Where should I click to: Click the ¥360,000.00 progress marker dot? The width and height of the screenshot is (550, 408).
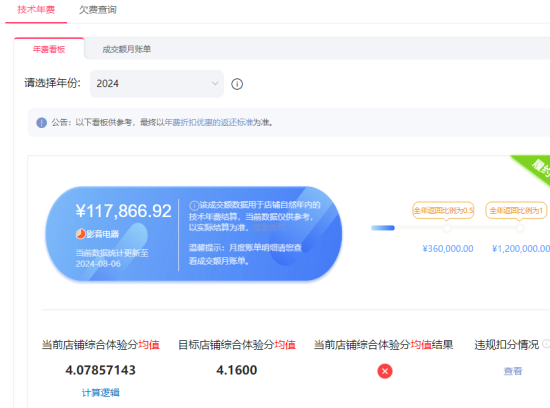pyautogui.click(x=447, y=228)
